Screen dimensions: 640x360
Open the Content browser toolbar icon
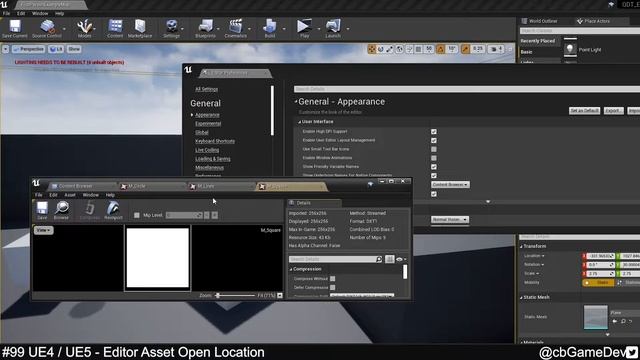[x=115, y=29]
